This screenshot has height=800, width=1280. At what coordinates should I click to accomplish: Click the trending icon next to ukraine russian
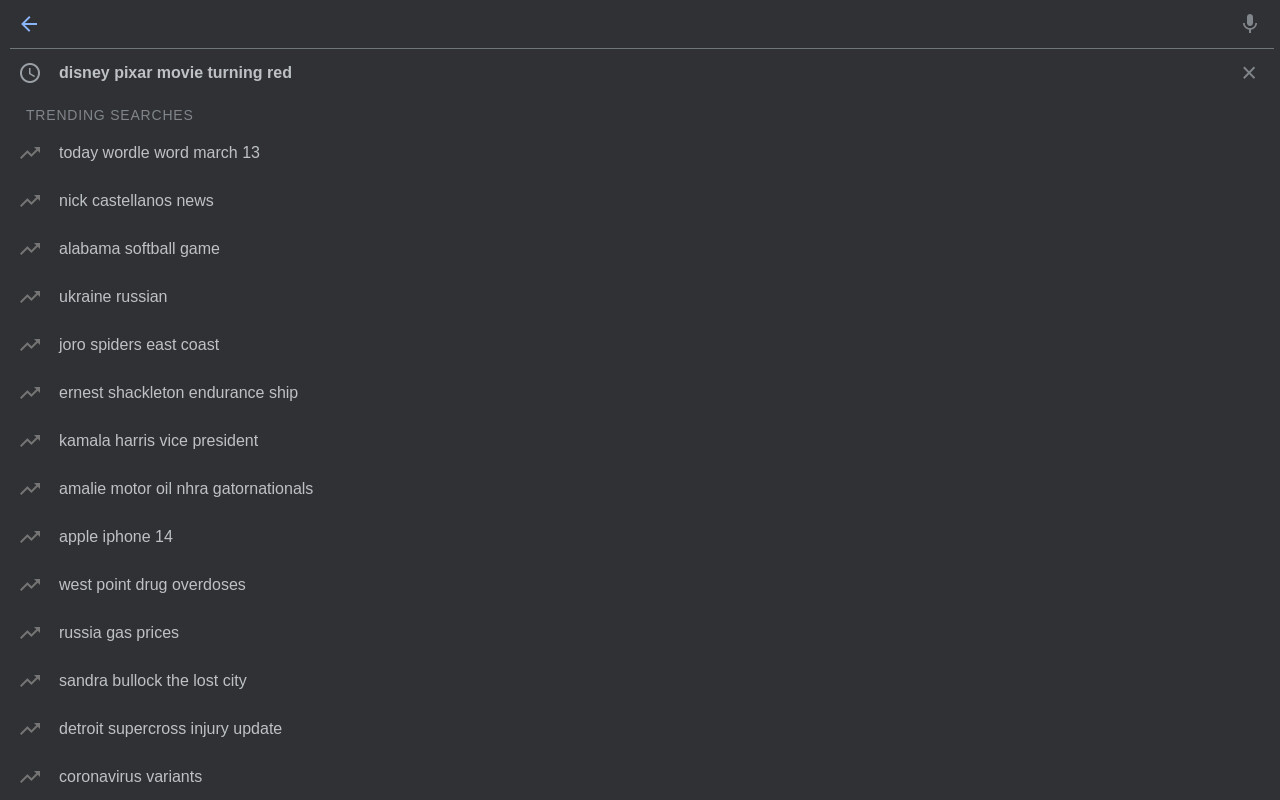tap(30, 297)
